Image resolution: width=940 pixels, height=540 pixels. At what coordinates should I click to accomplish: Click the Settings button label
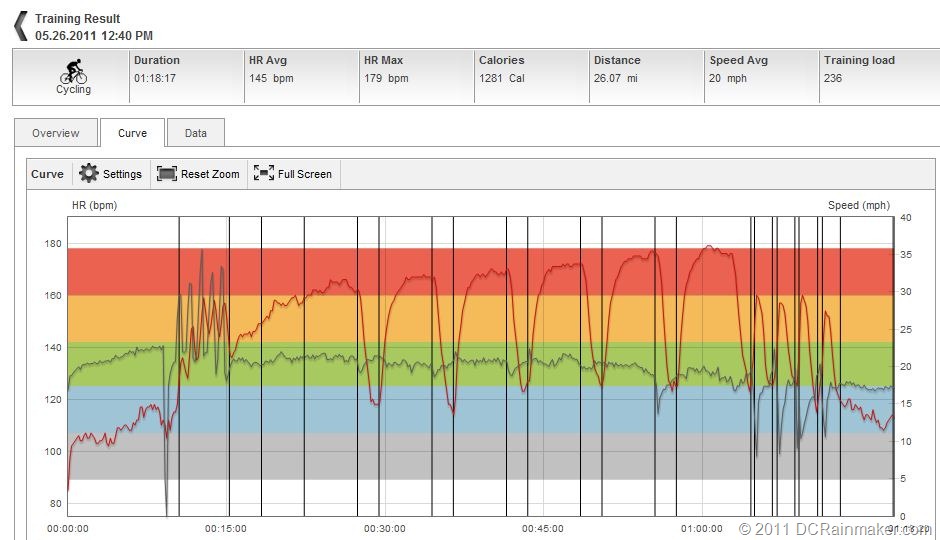pyautogui.click(x=122, y=174)
